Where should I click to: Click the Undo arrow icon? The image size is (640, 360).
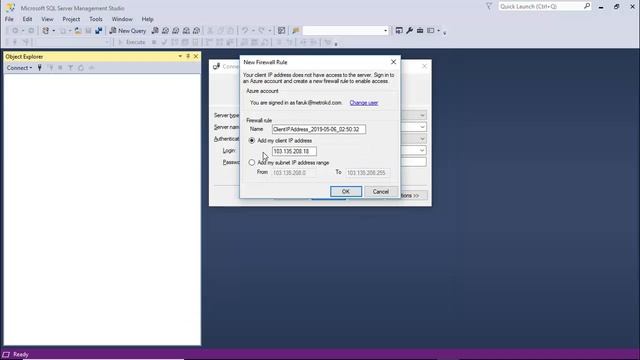(x=245, y=31)
